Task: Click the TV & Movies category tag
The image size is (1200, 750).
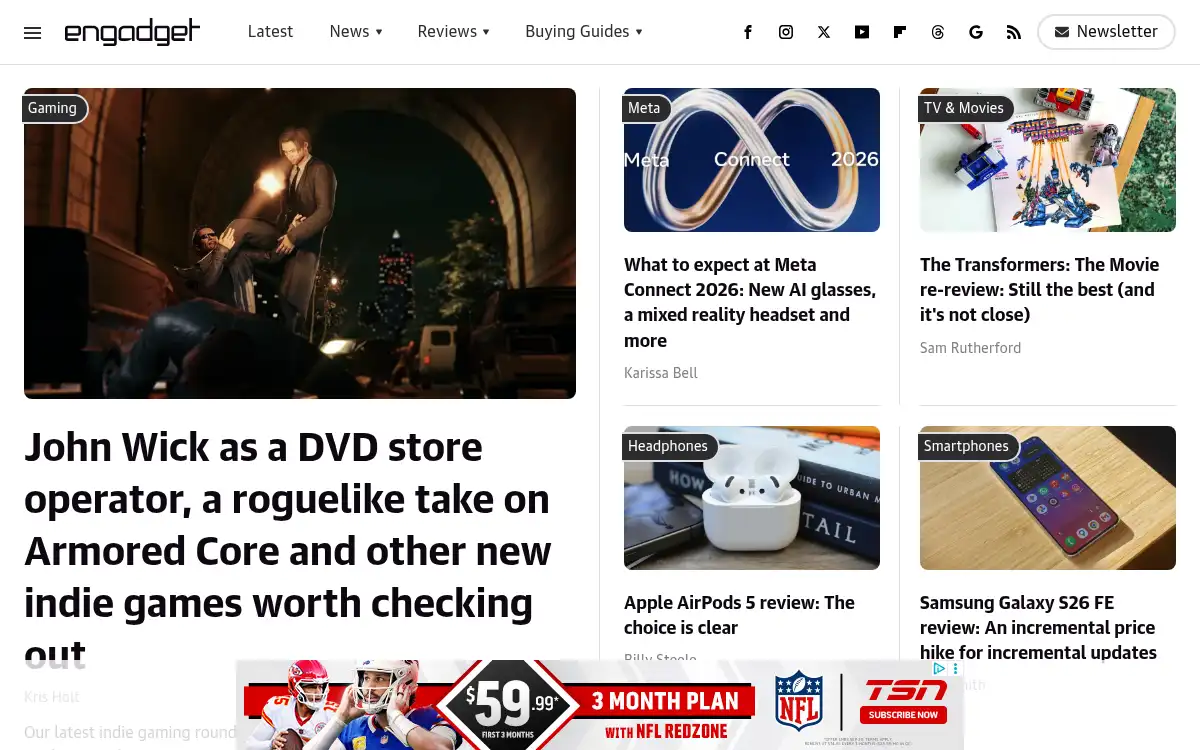Action: pyautogui.click(x=965, y=108)
